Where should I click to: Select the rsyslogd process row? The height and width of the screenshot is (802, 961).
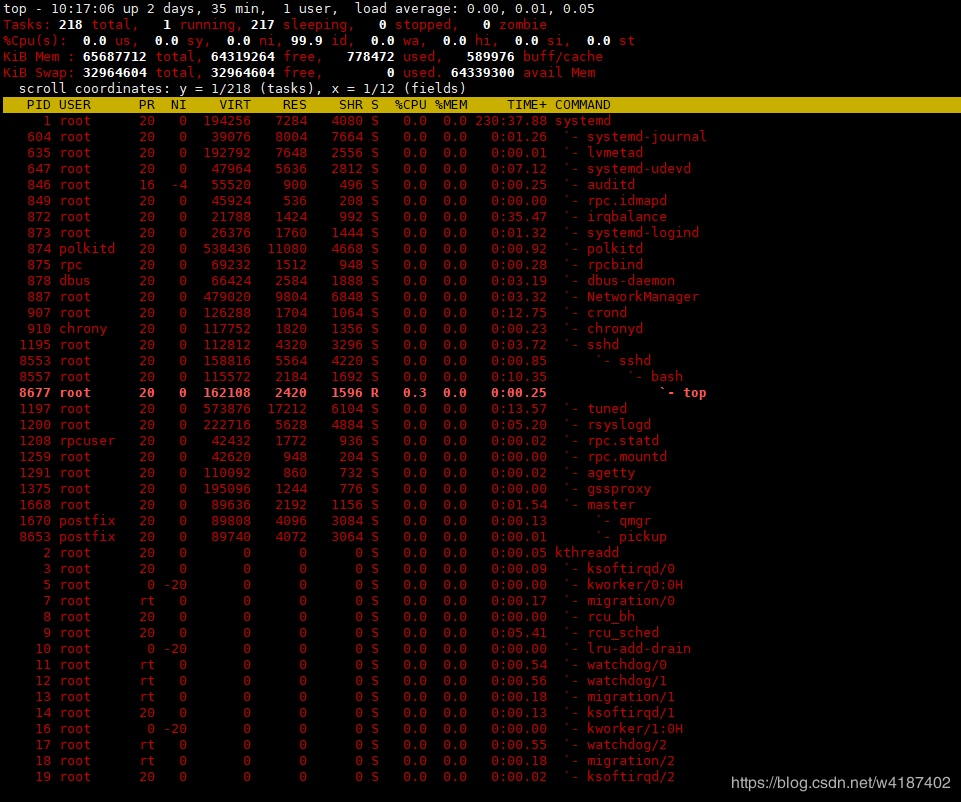tap(618, 425)
